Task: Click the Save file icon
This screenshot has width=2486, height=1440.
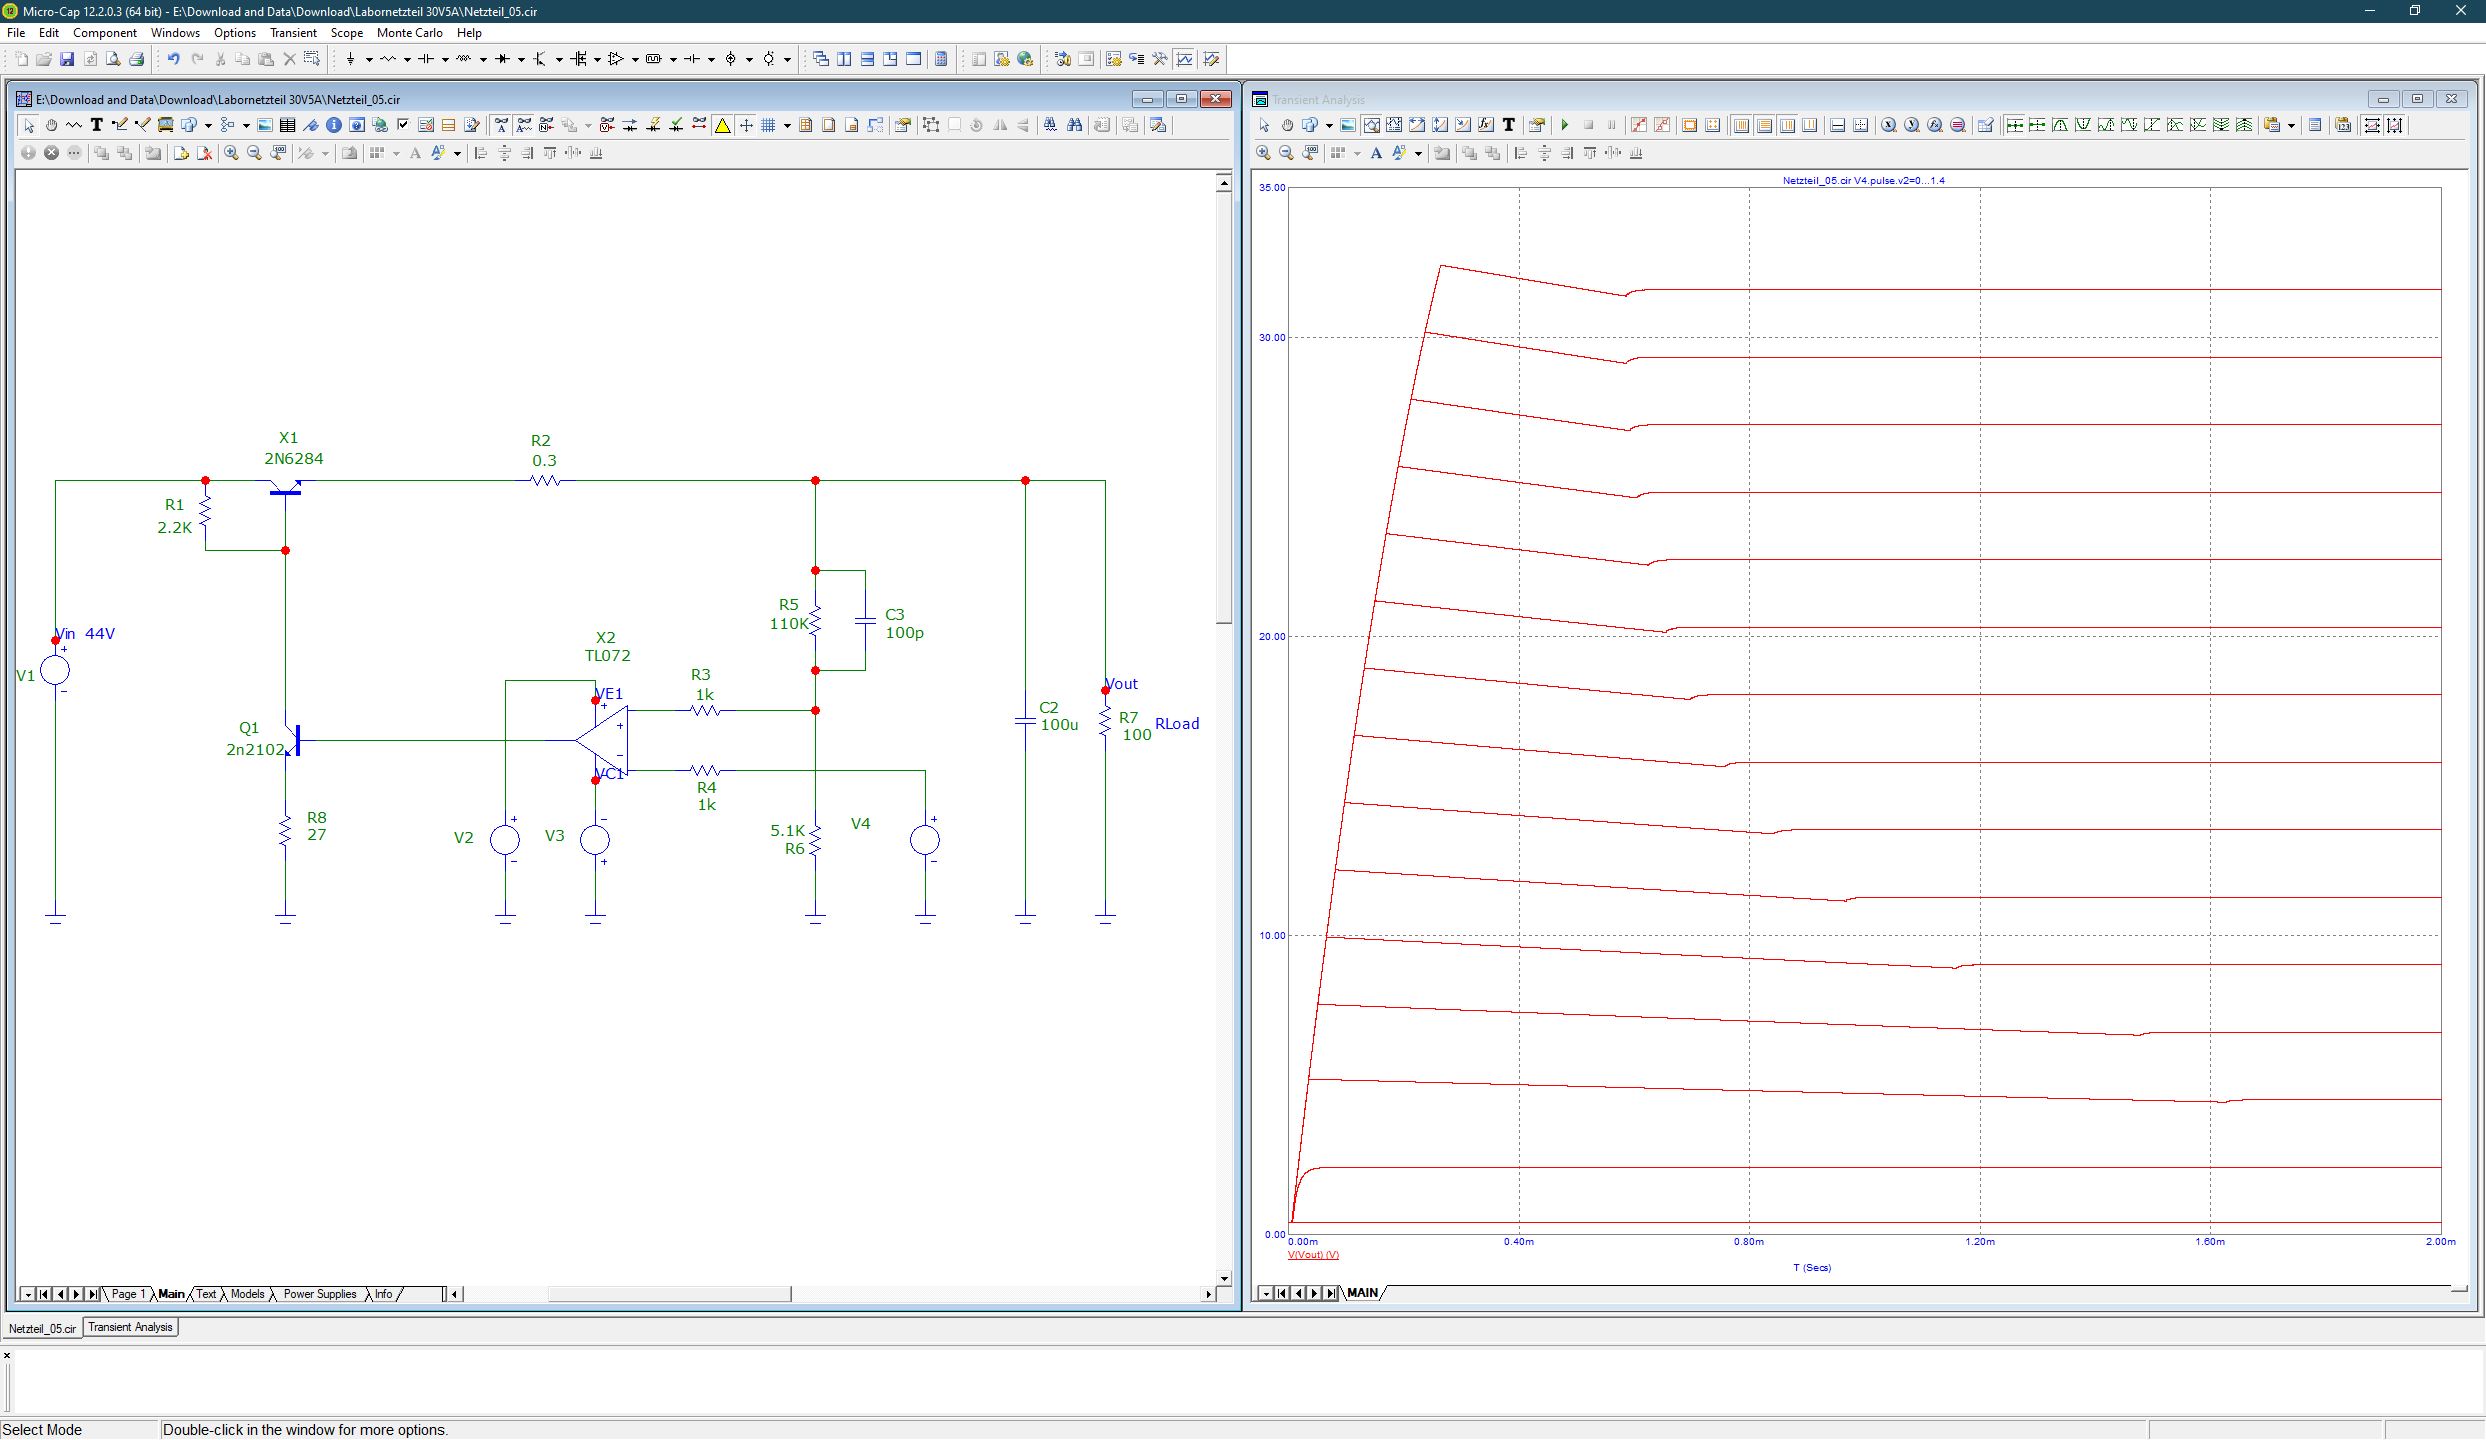Action: pyautogui.click(x=67, y=59)
